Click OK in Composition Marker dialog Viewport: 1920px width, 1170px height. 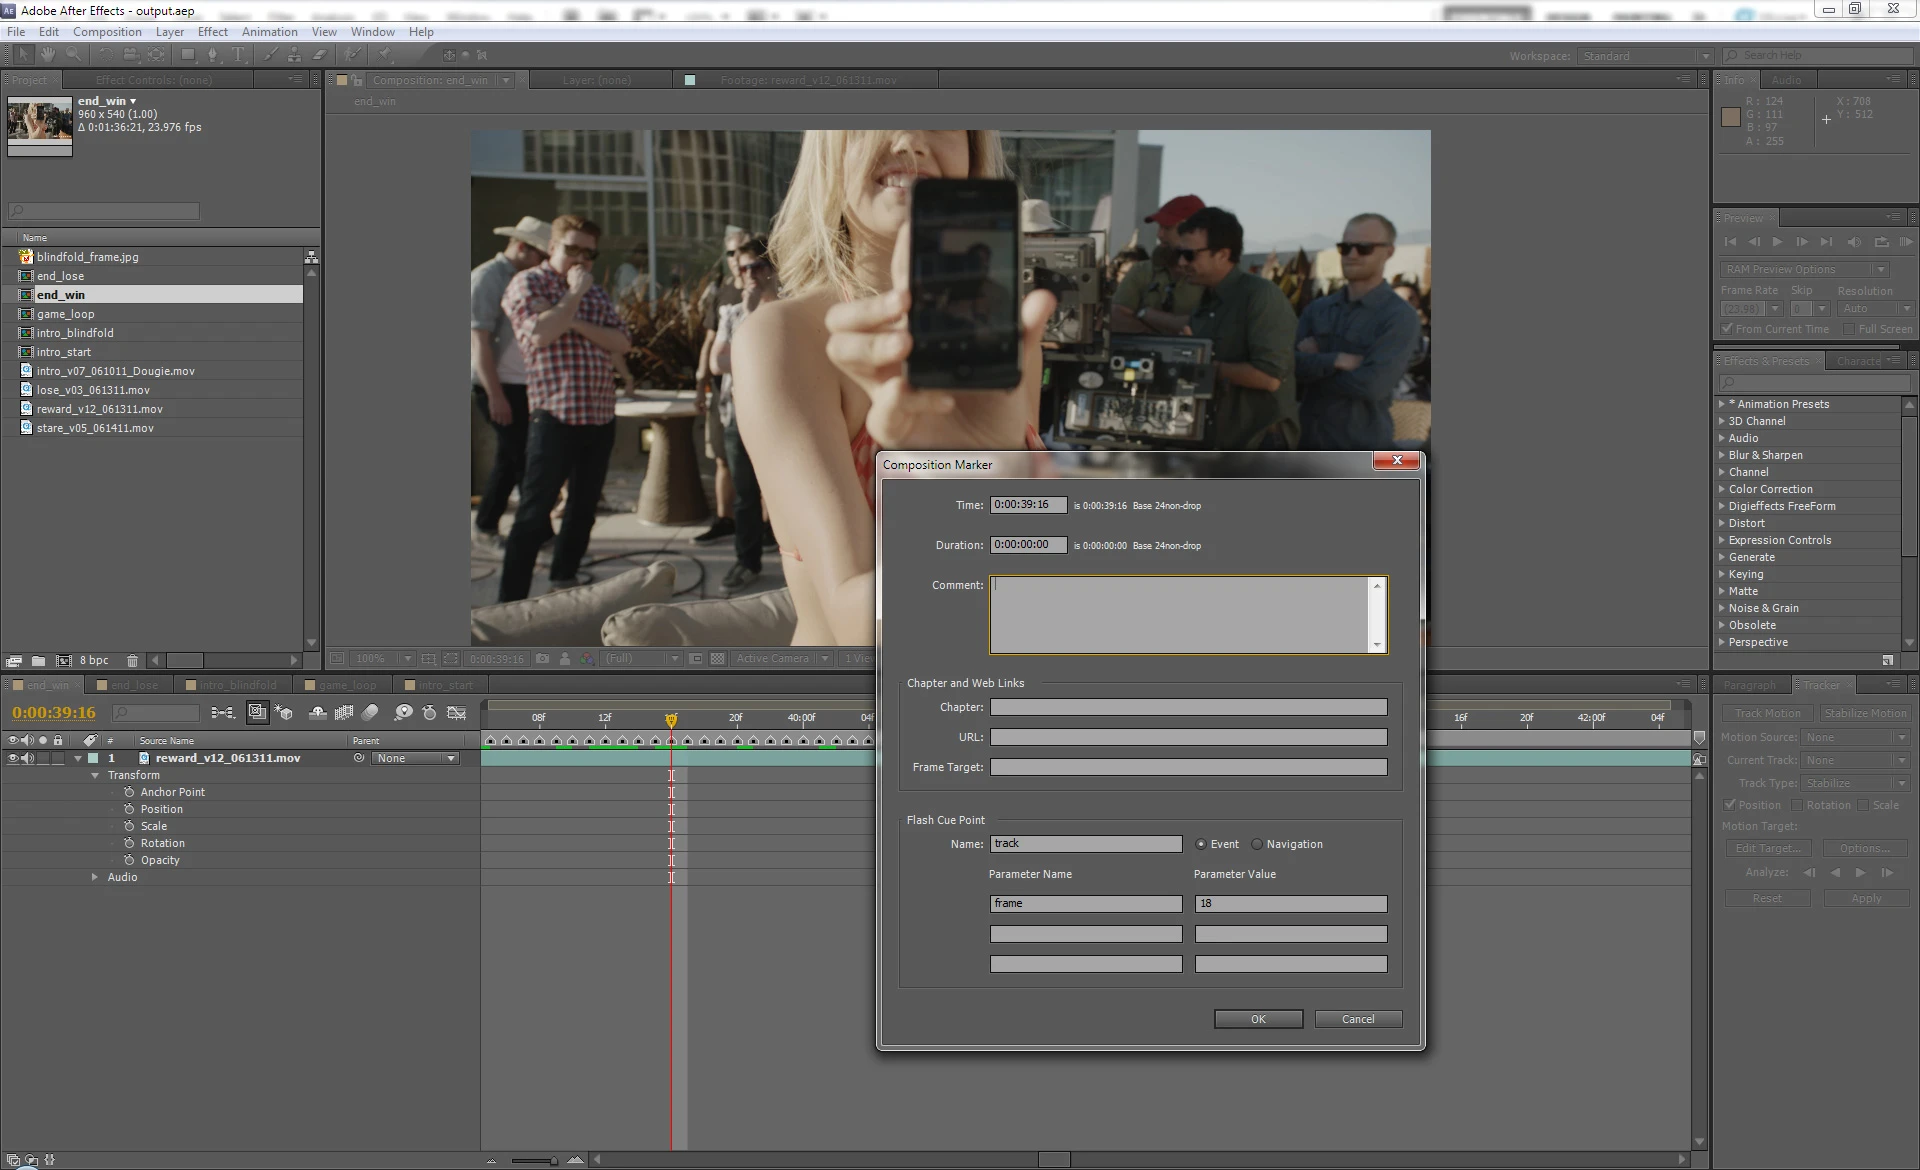1258,1019
